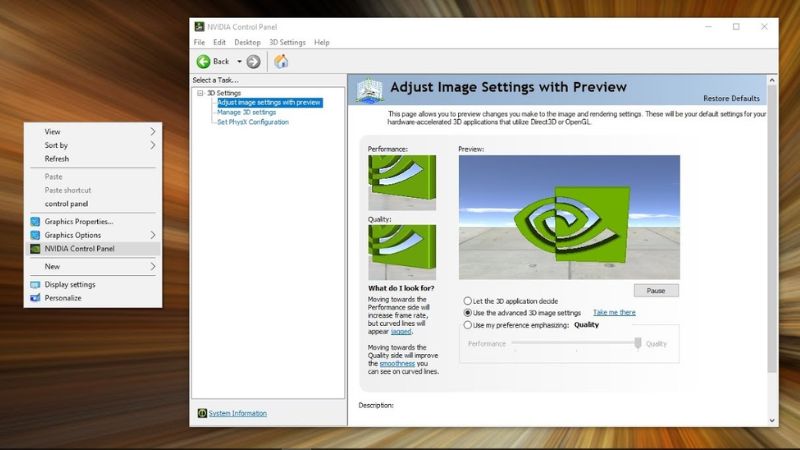Click the Graphics Properties icon in context menu

click(x=35, y=221)
